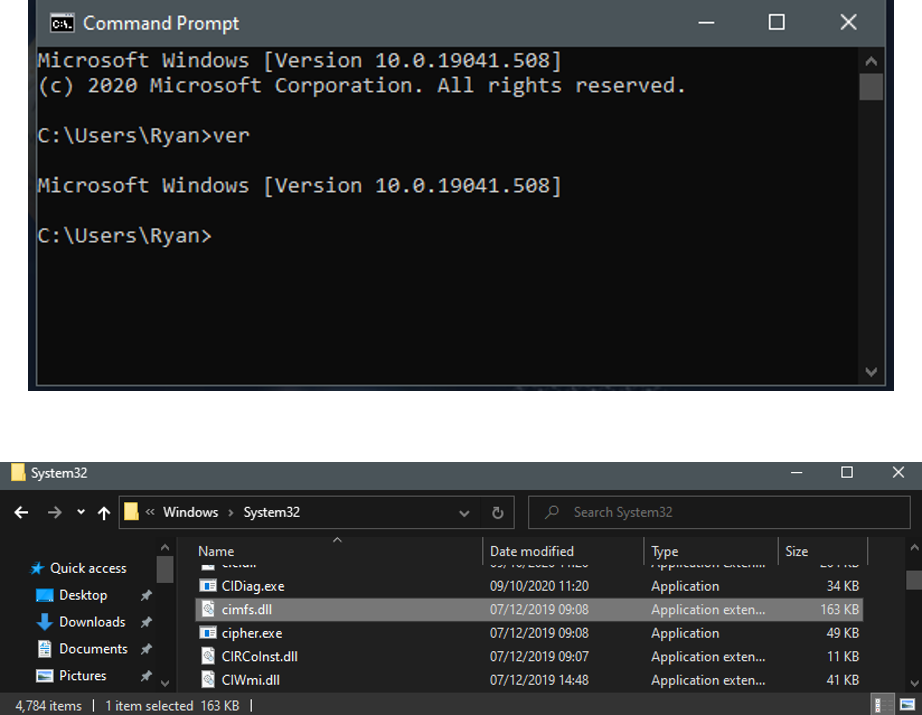
Task: Click the Quick access star icon
Action: point(37,568)
